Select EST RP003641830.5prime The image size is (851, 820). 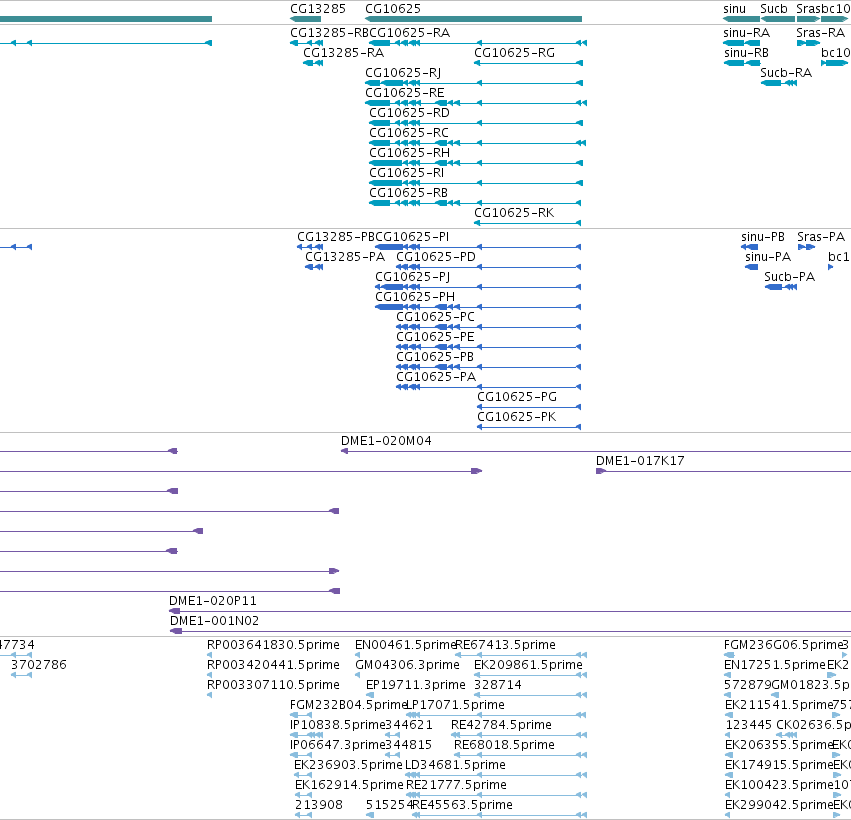click(273, 645)
